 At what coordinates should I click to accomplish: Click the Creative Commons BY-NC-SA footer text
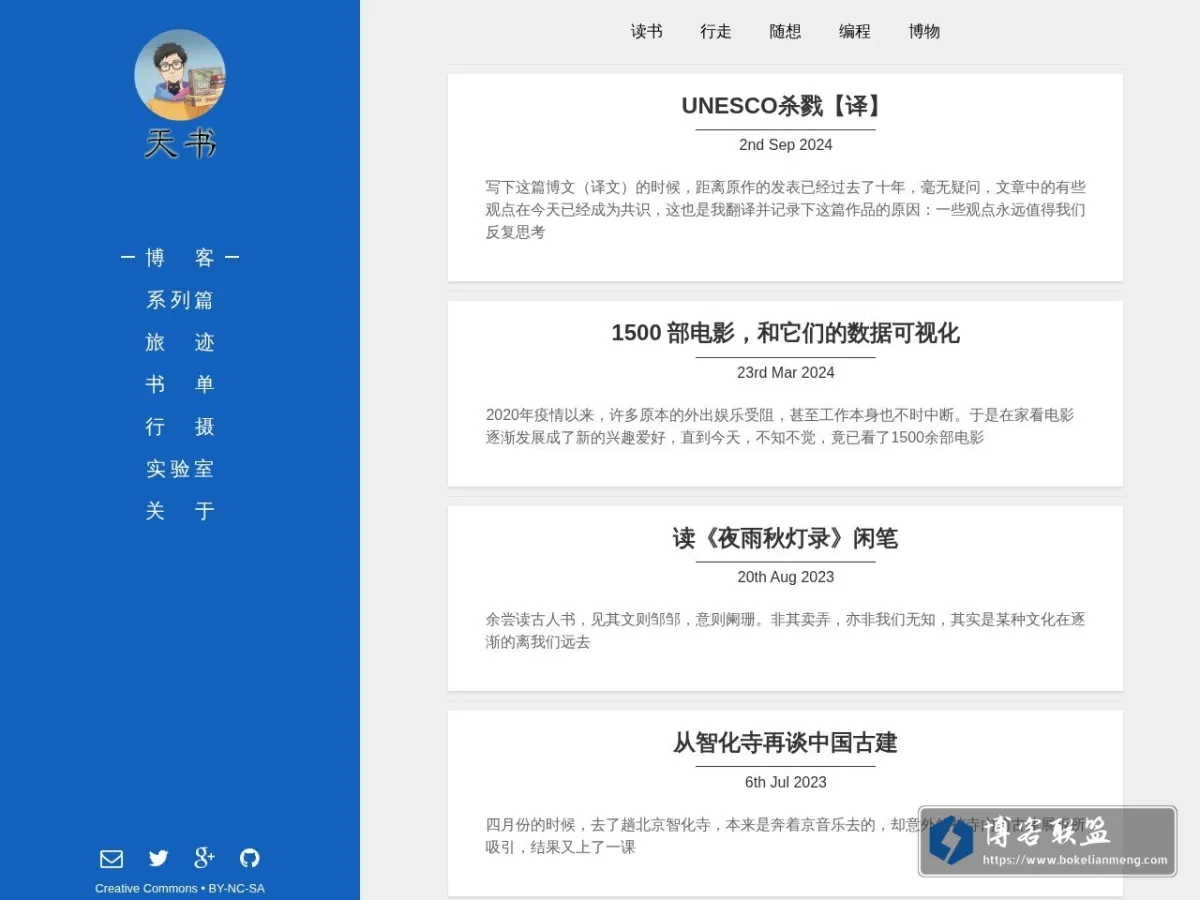pos(180,888)
